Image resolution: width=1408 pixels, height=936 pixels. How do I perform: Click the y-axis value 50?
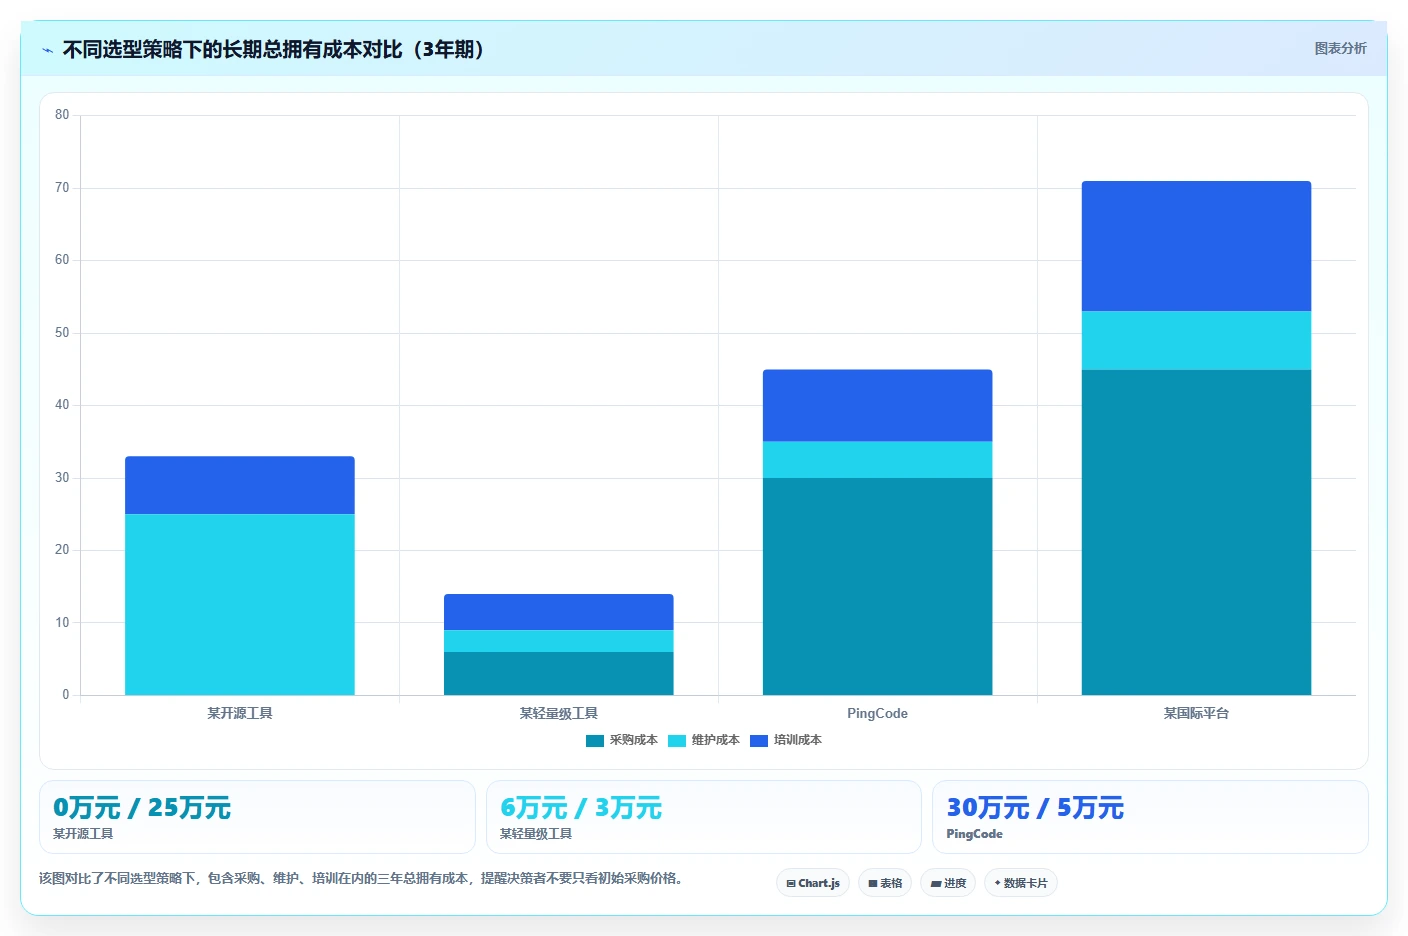[62, 333]
